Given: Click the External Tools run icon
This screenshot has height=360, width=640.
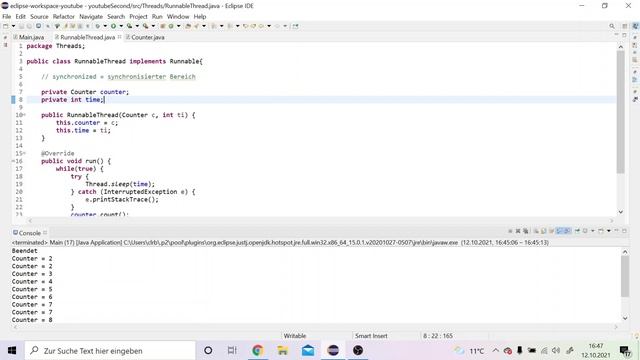Looking at the screenshot, I should (145, 26).
